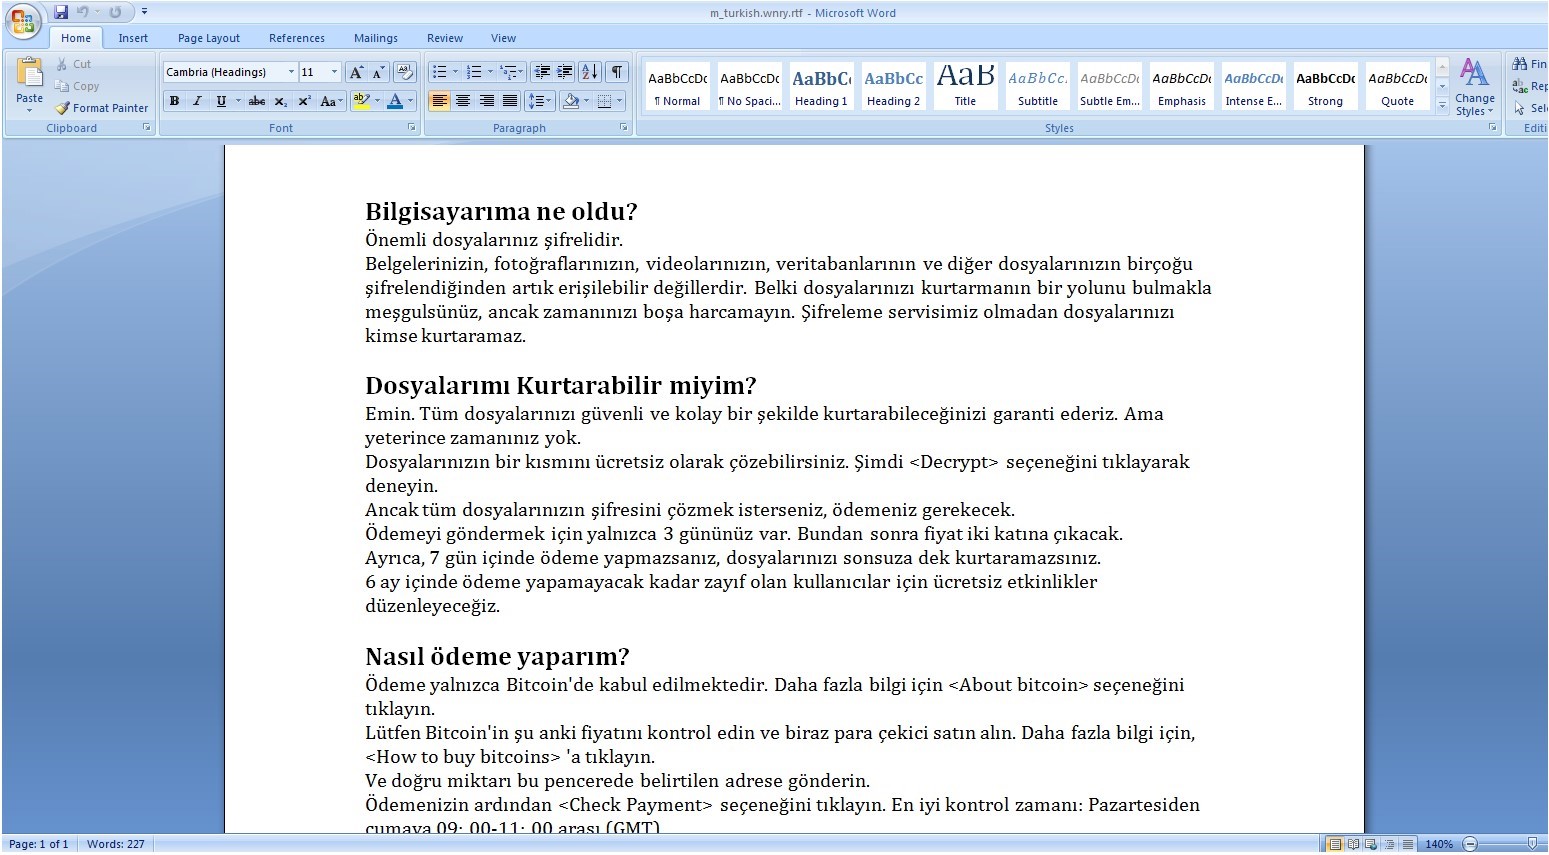1549x855 pixels.
Task: Click the 140% zoom level
Action: click(1439, 844)
